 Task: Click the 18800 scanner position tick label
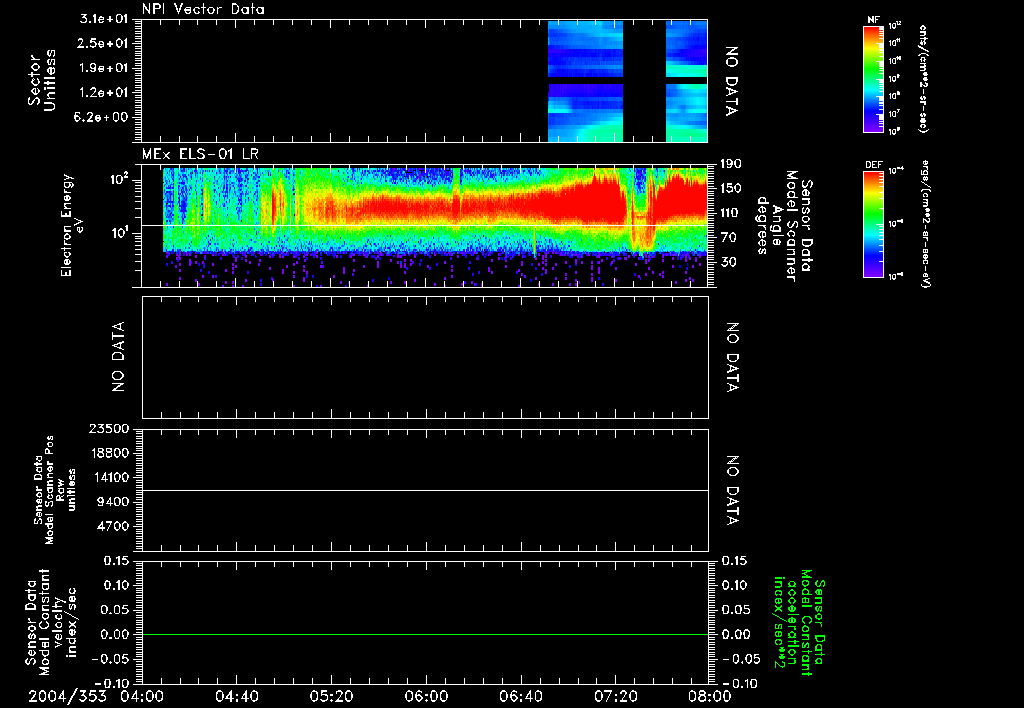click(108, 453)
